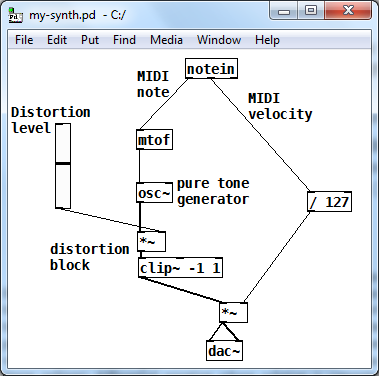Open the Media menu
This screenshot has width=379, height=376.
166,40
